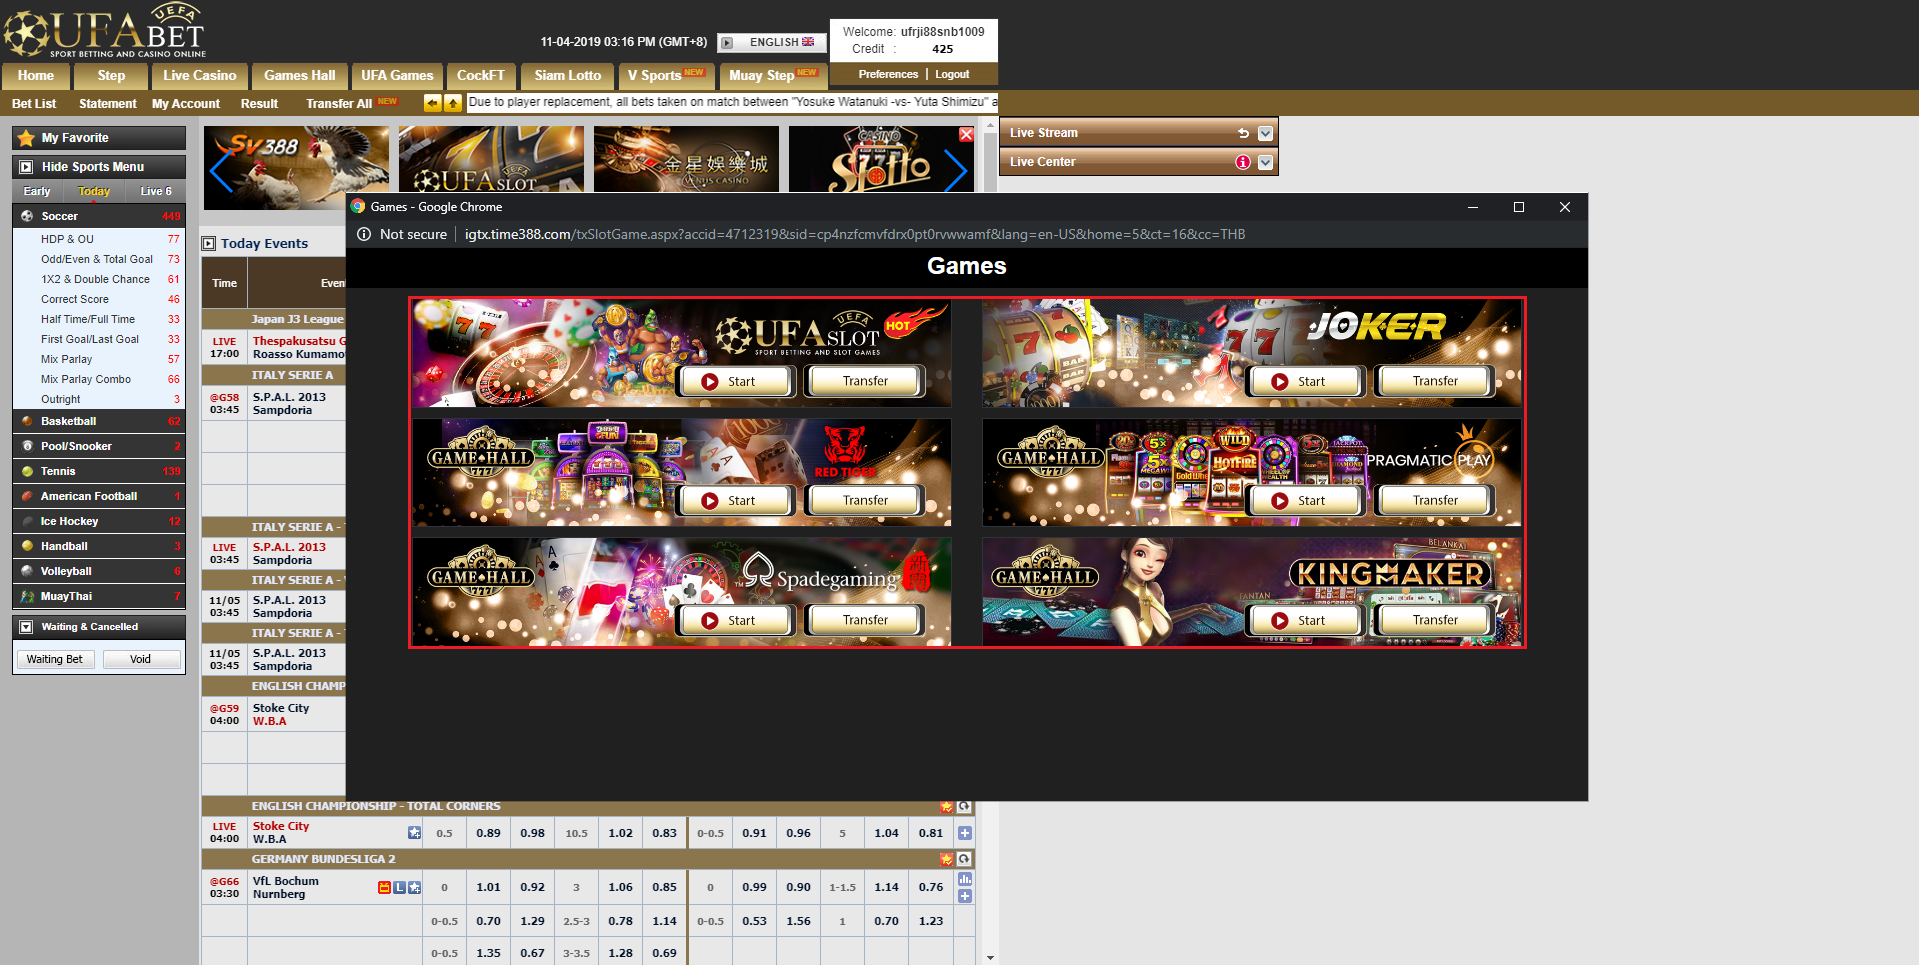Click the Soccer ball icon in sports menu
1919x965 pixels.
[27, 216]
